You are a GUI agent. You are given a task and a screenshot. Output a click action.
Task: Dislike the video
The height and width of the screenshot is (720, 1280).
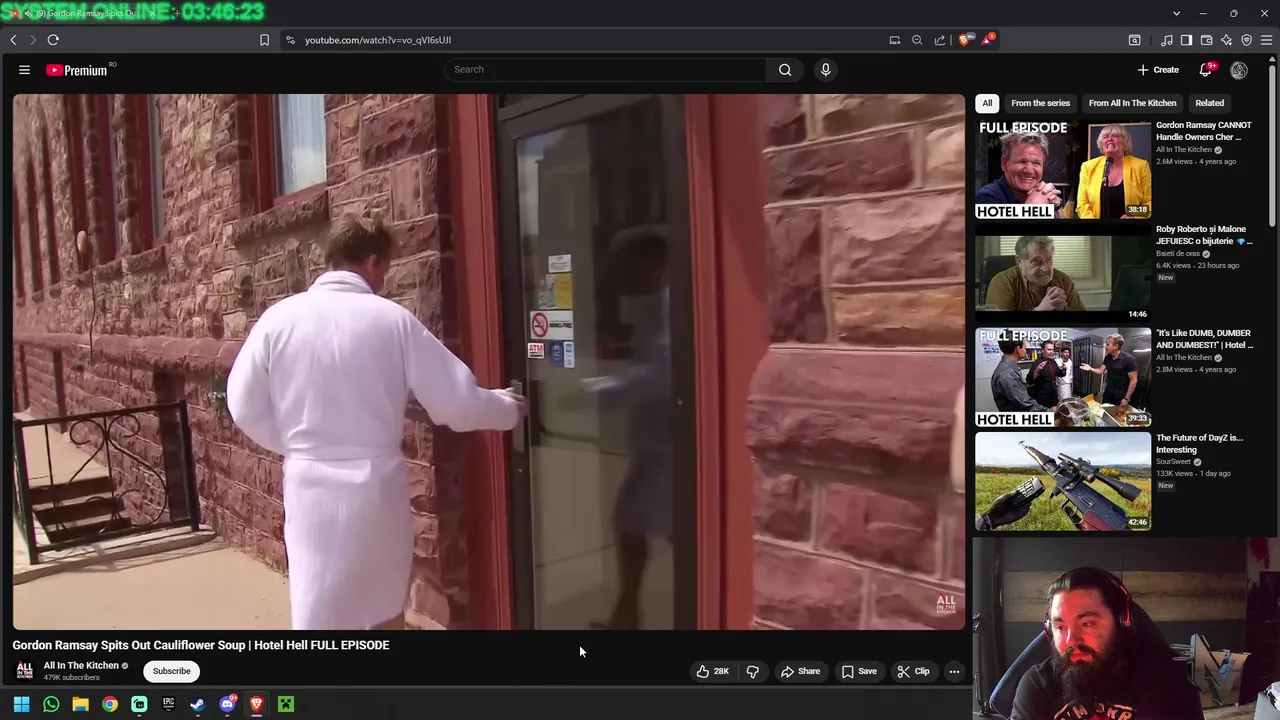pyautogui.click(x=753, y=672)
